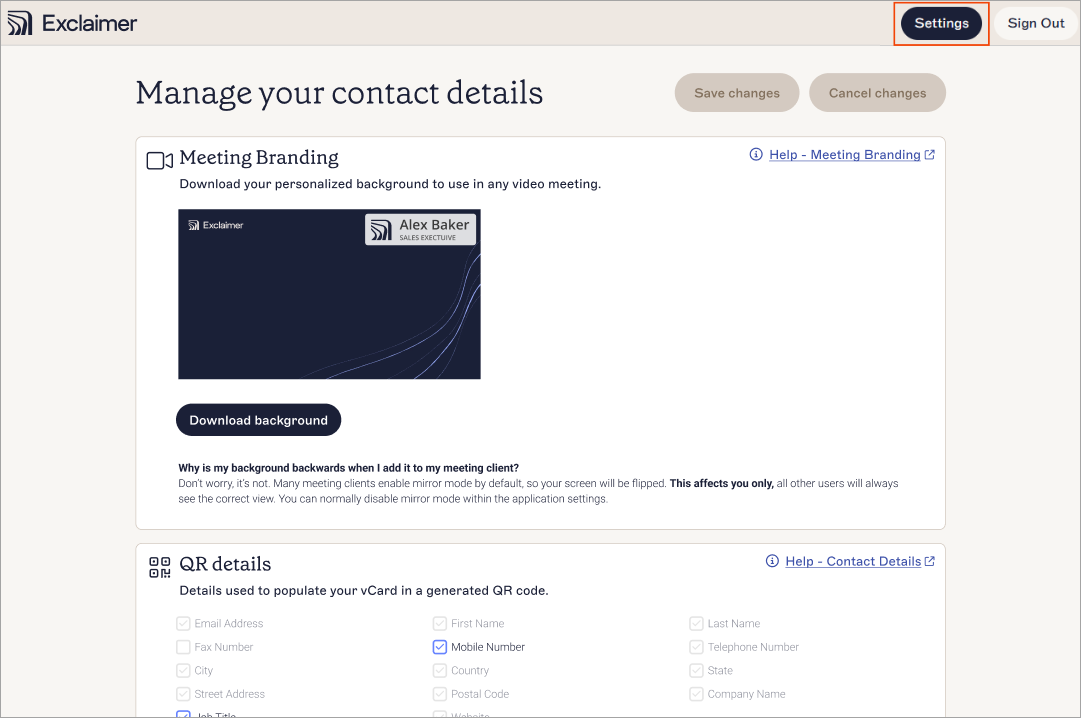Click the external link icon after Help - Meeting Branding
Viewport: 1081px width, 718px height.
tap(930, 154)
